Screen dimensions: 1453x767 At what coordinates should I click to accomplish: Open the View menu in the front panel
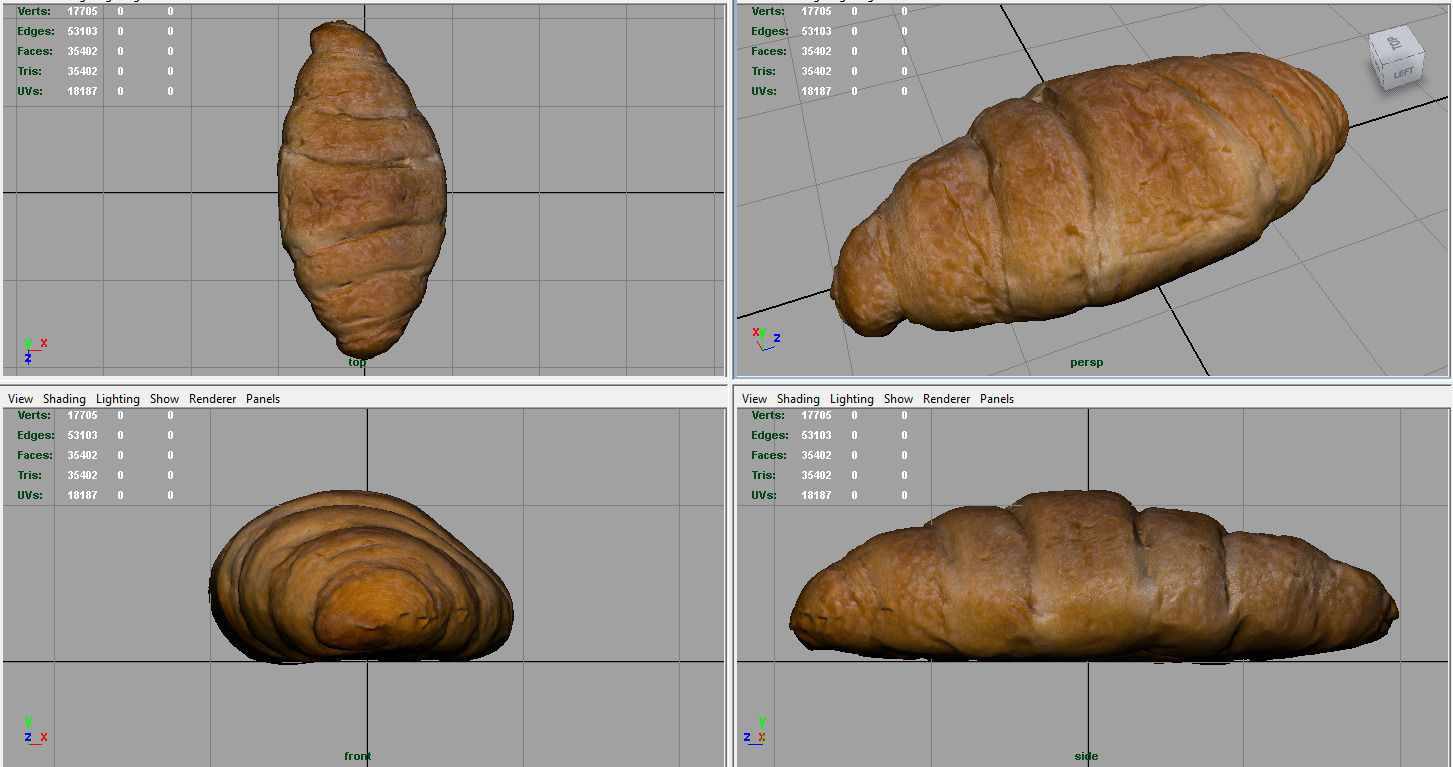click(20, 399)
